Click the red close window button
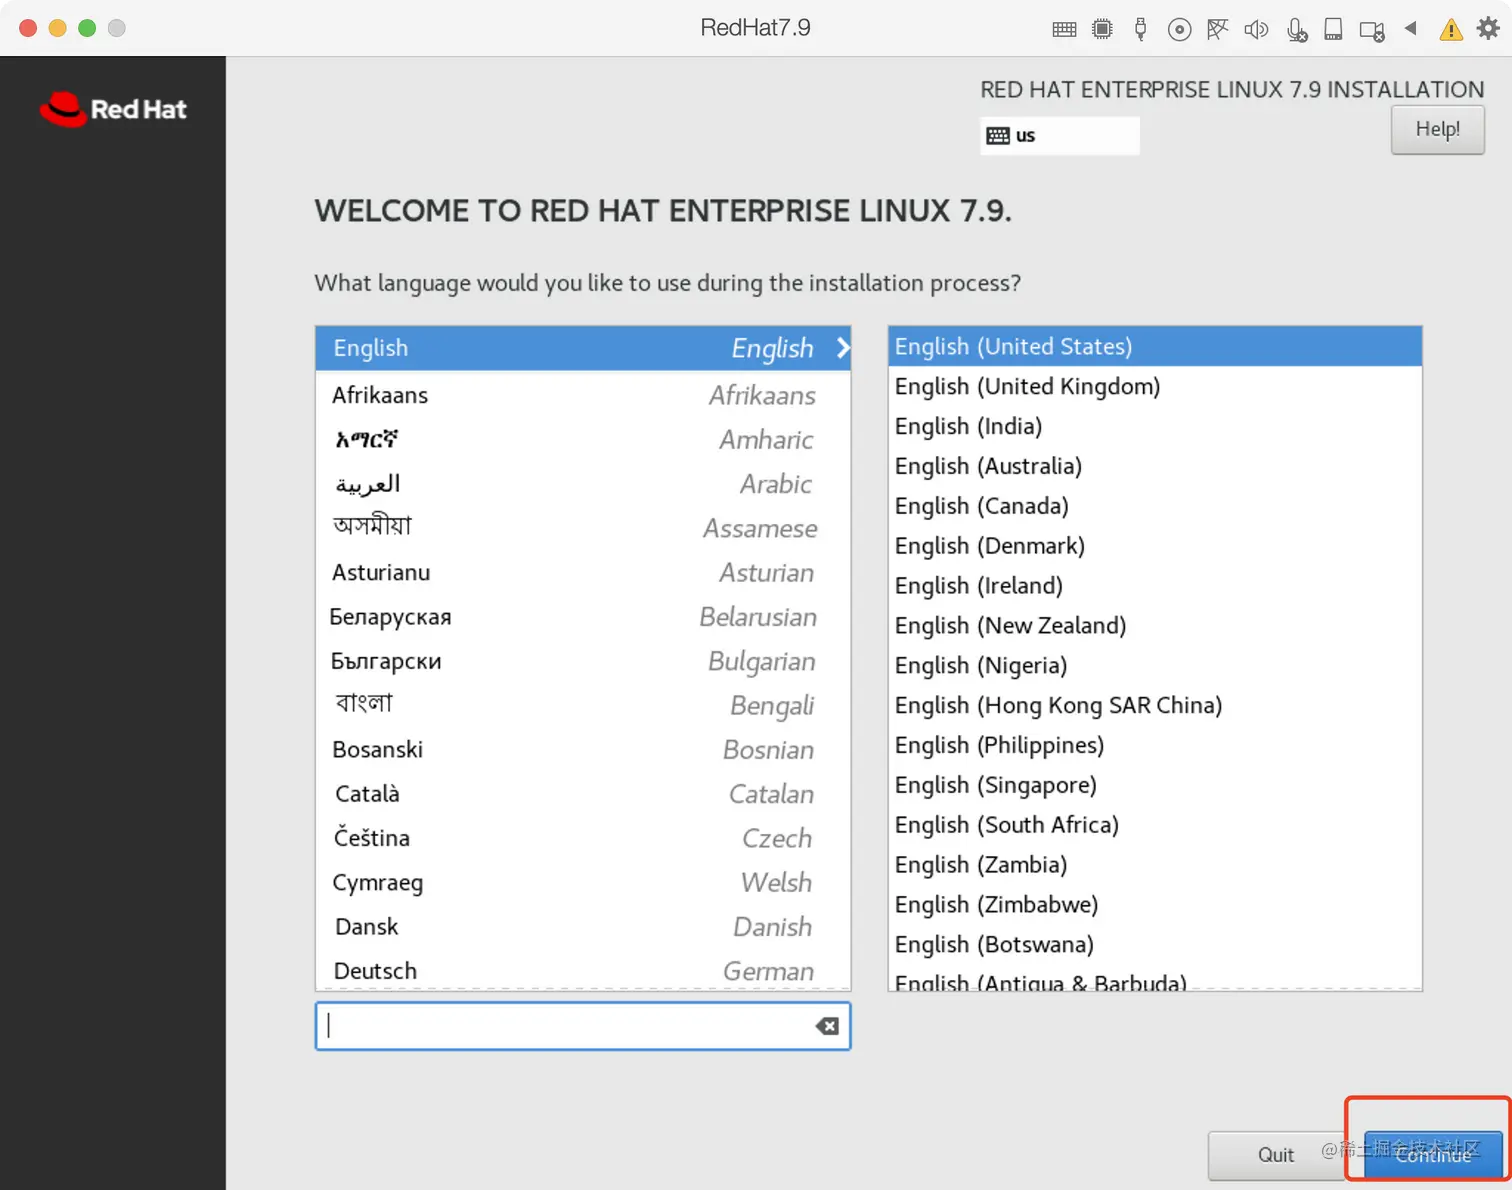This screenshot has height=1190, width=1512. tap(28, 28)
